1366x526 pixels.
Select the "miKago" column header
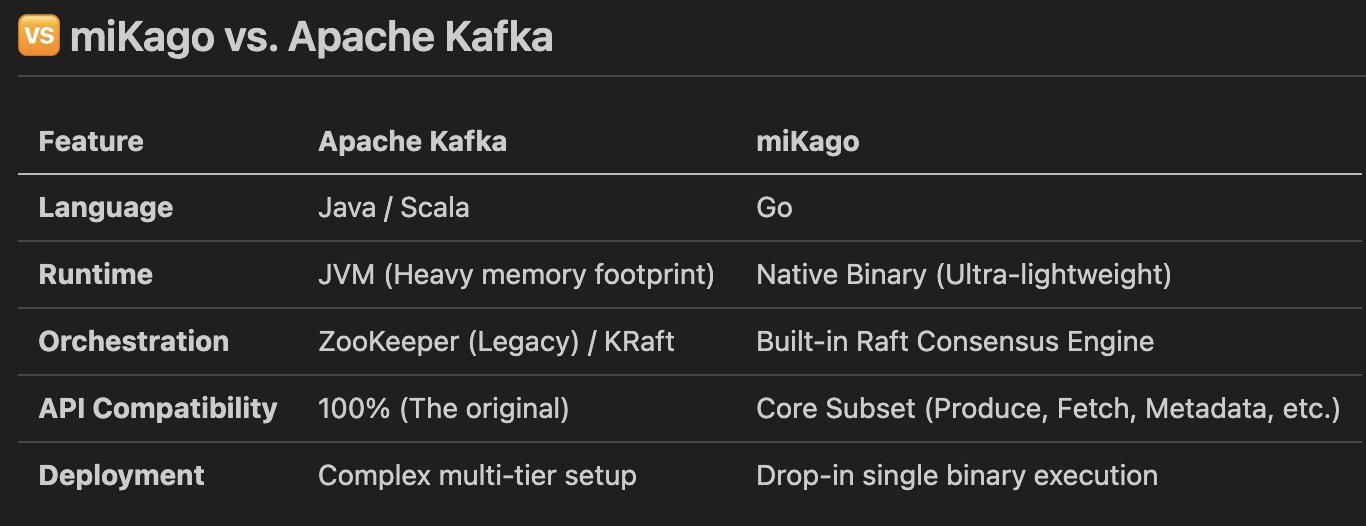click(807, 142)
